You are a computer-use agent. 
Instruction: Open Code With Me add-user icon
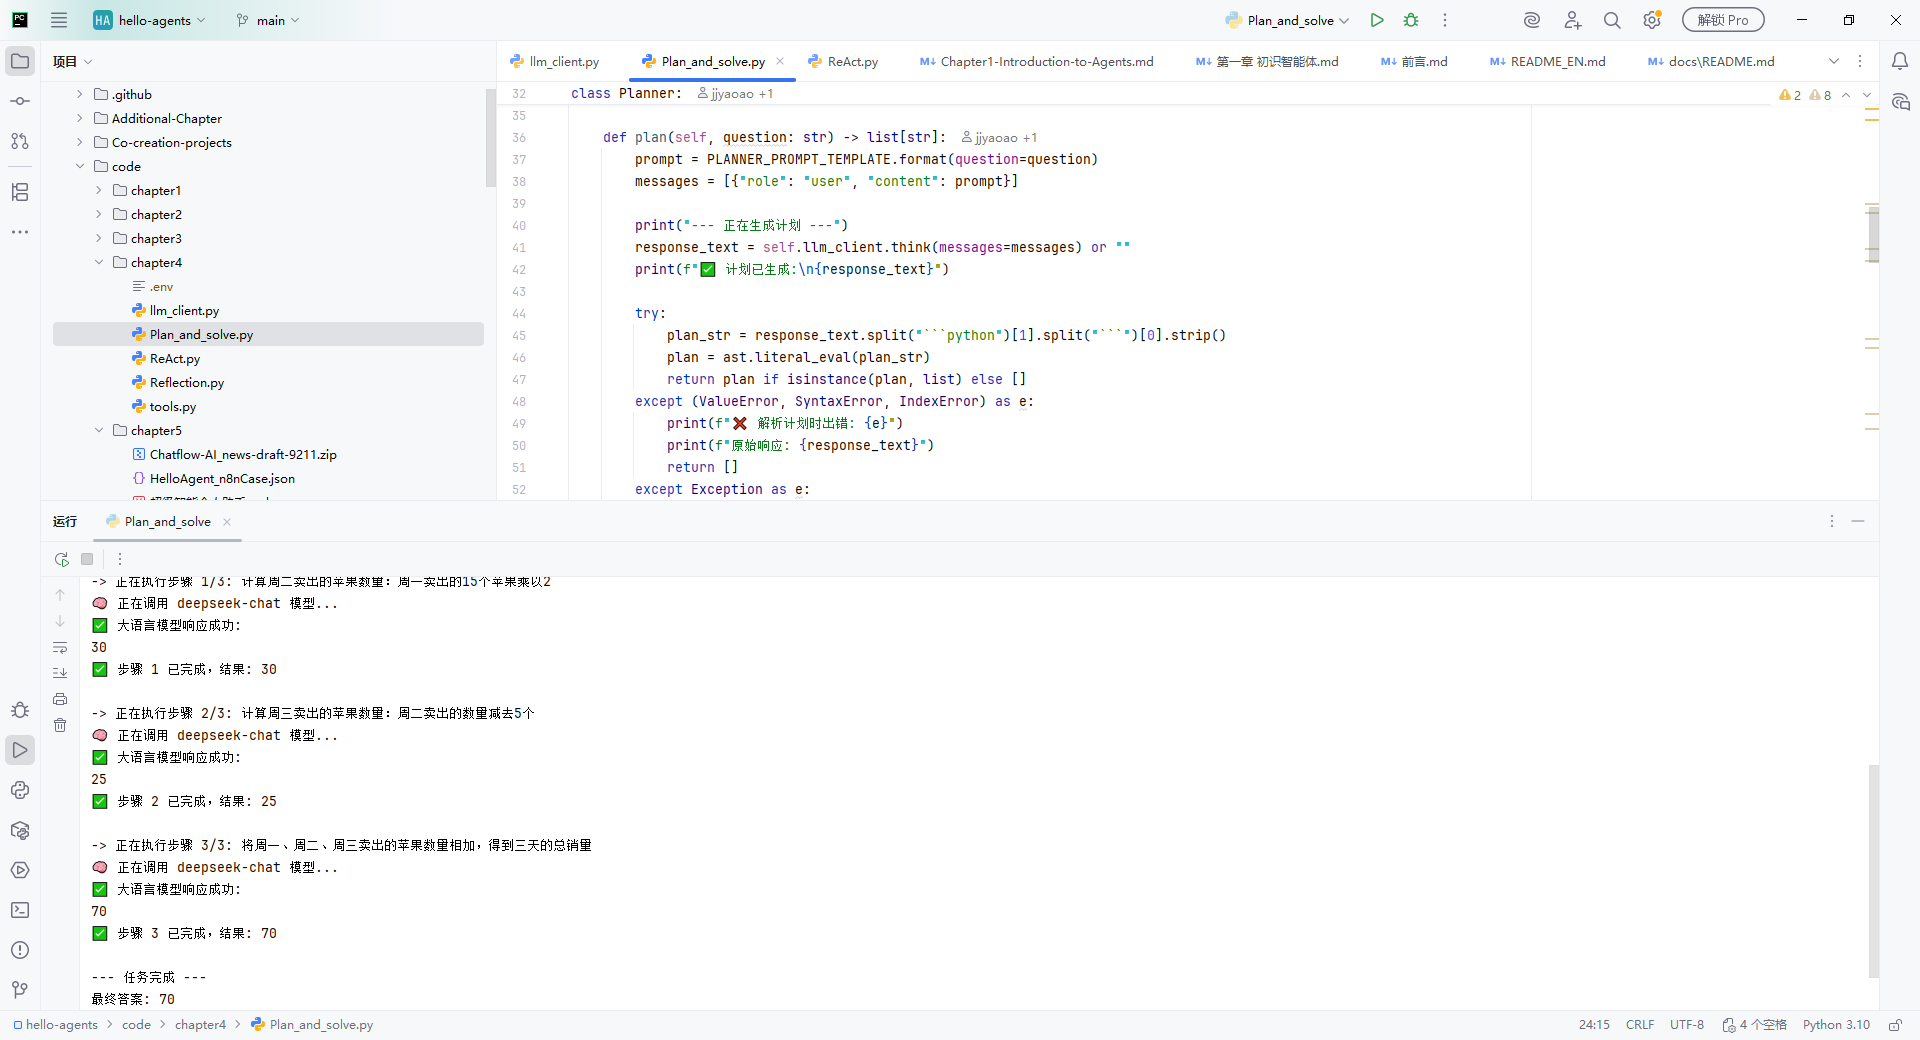pos(1572,20)
